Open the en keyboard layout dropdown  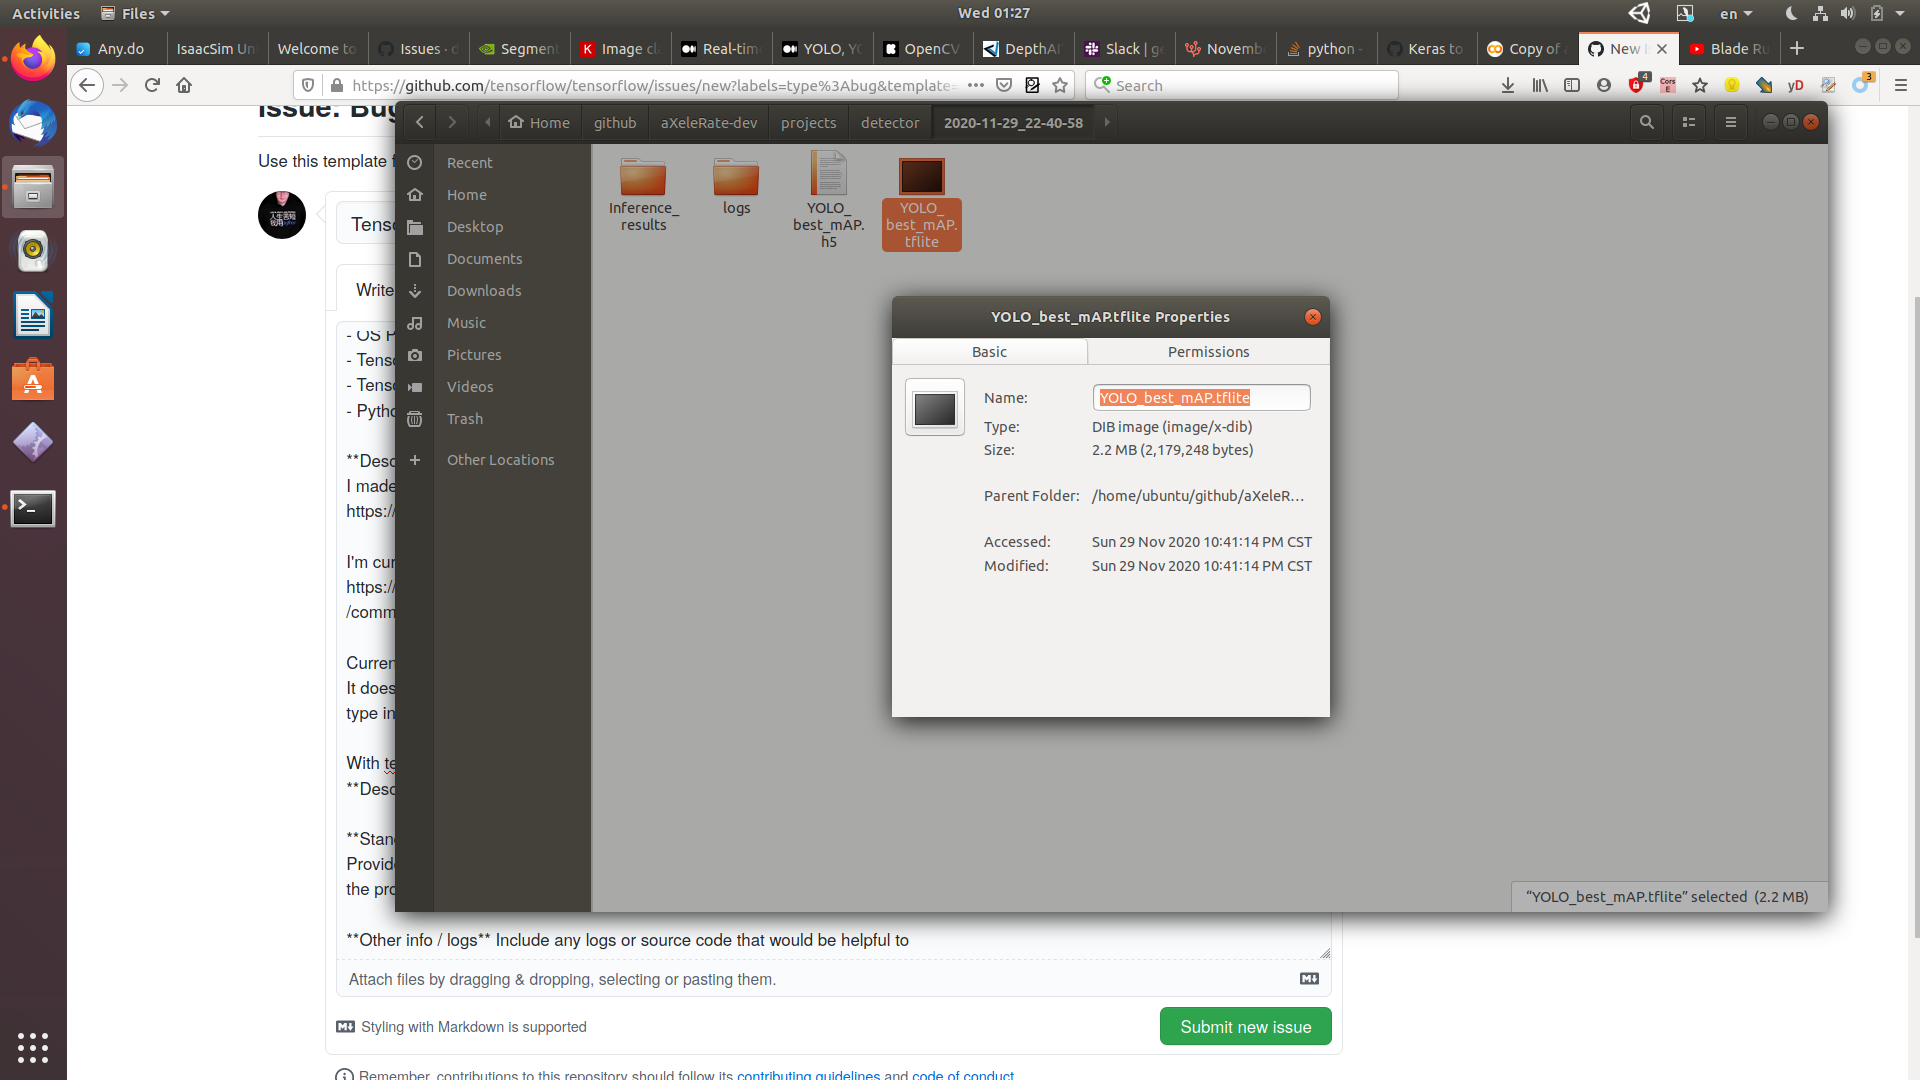(1736, 13)
